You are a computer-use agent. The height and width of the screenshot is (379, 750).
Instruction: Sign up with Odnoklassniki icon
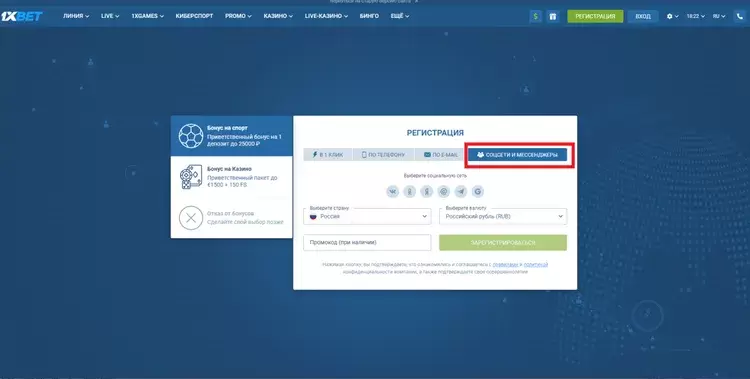click(409, 192)
